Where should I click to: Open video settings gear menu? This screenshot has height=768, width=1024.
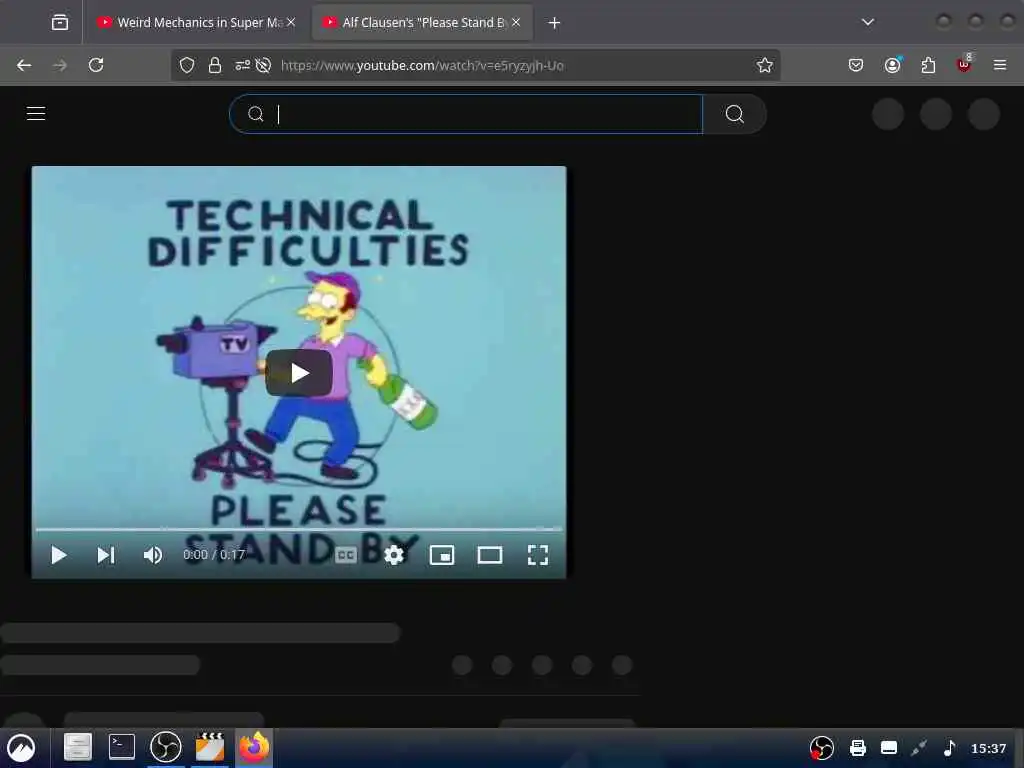394,555
